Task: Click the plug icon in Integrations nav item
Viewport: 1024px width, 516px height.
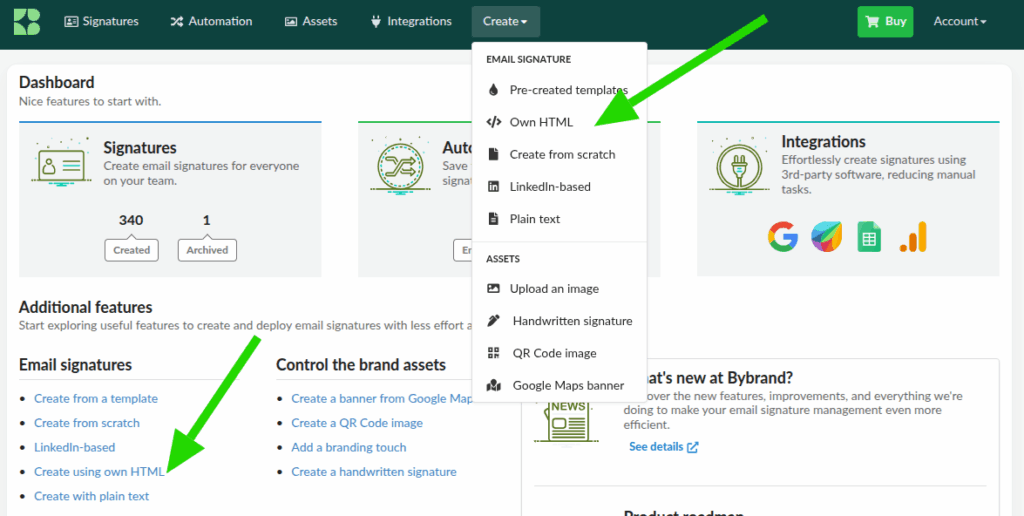Action: click(376, 22)
